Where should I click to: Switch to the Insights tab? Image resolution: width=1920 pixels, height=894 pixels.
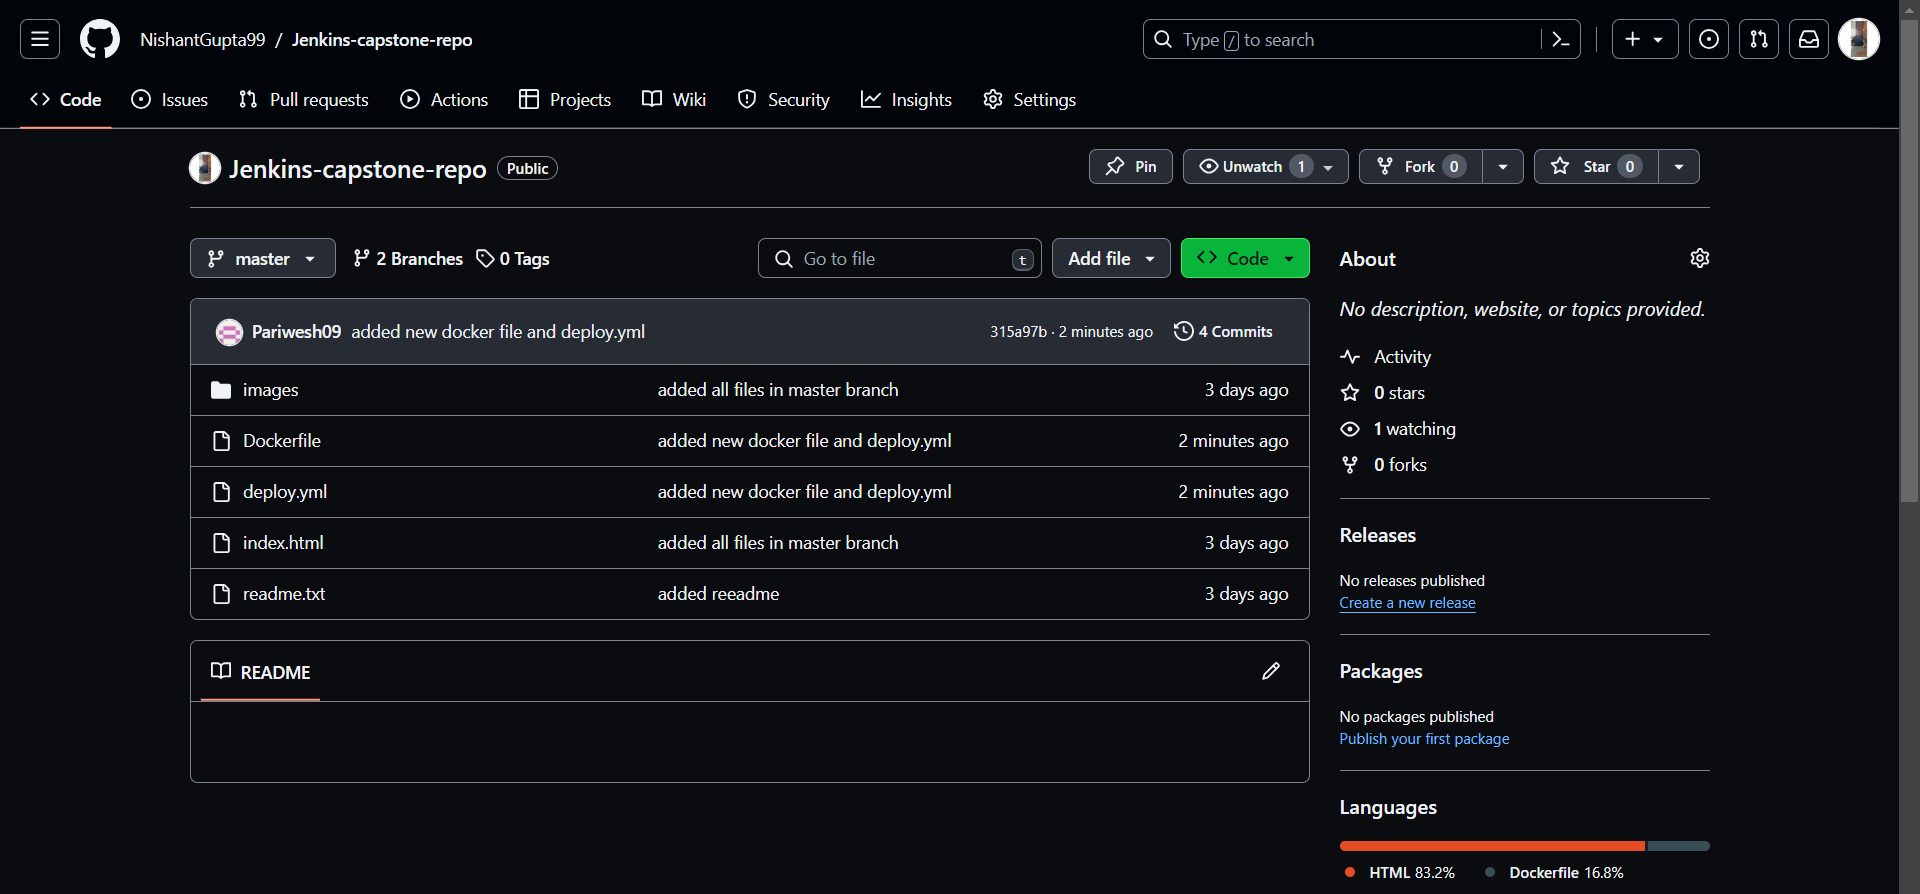coord(907,100)
